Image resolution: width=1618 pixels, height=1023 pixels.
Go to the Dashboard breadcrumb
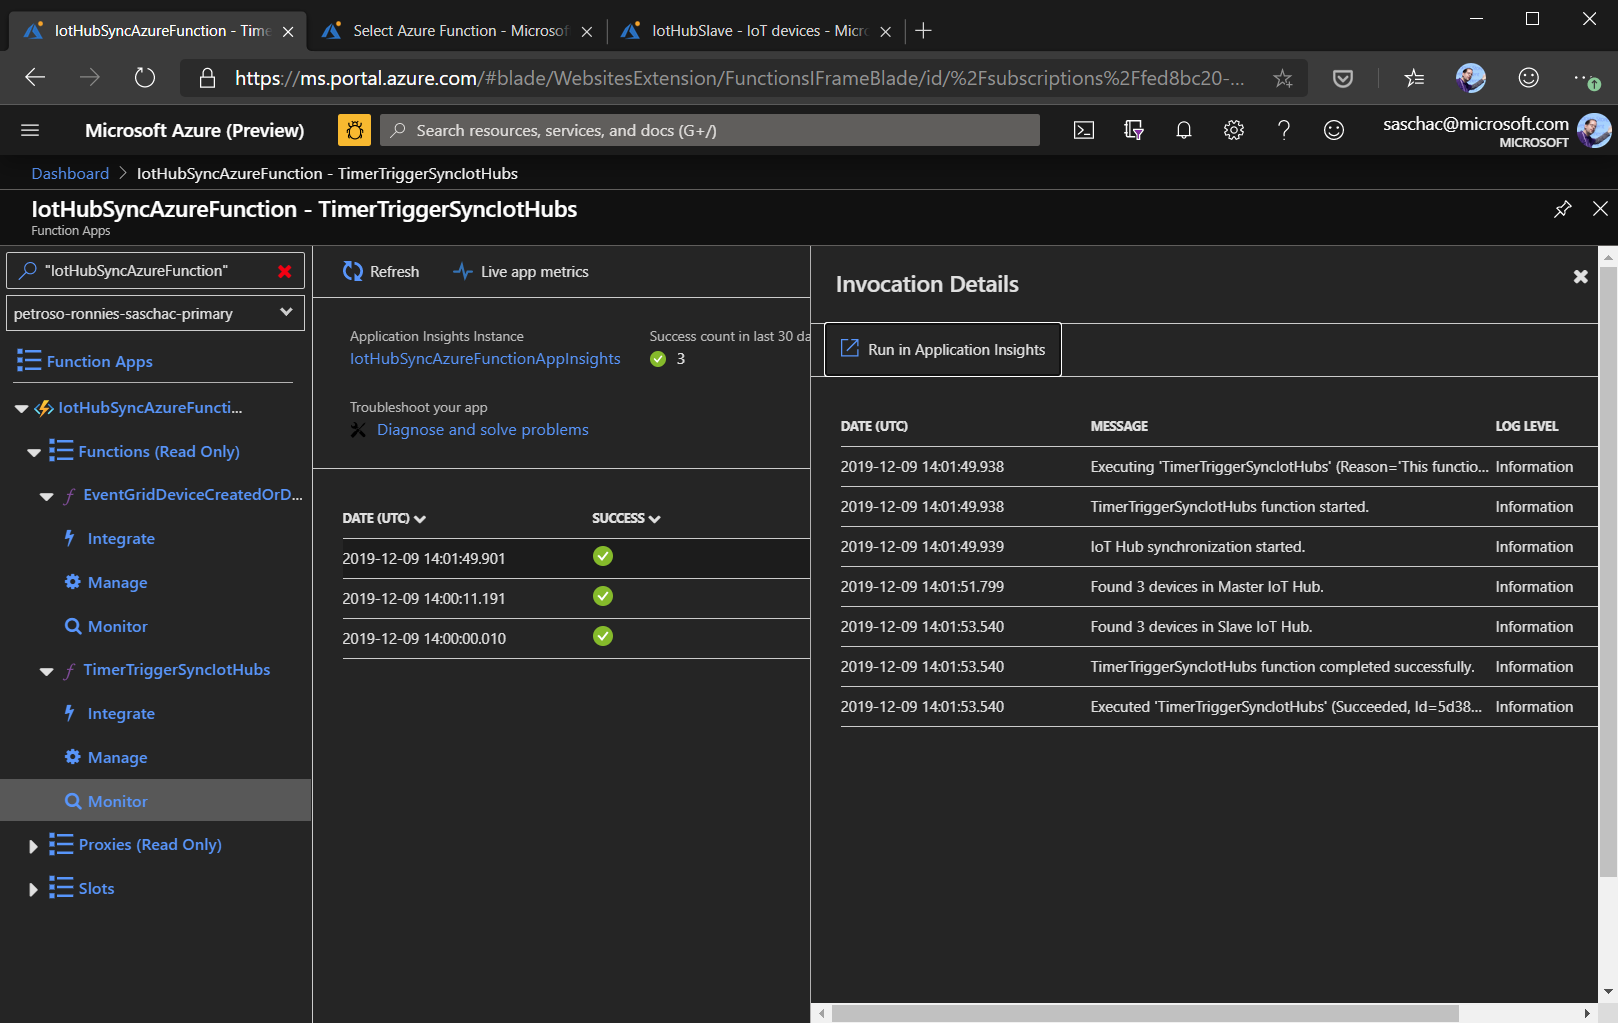pos(70,174)
